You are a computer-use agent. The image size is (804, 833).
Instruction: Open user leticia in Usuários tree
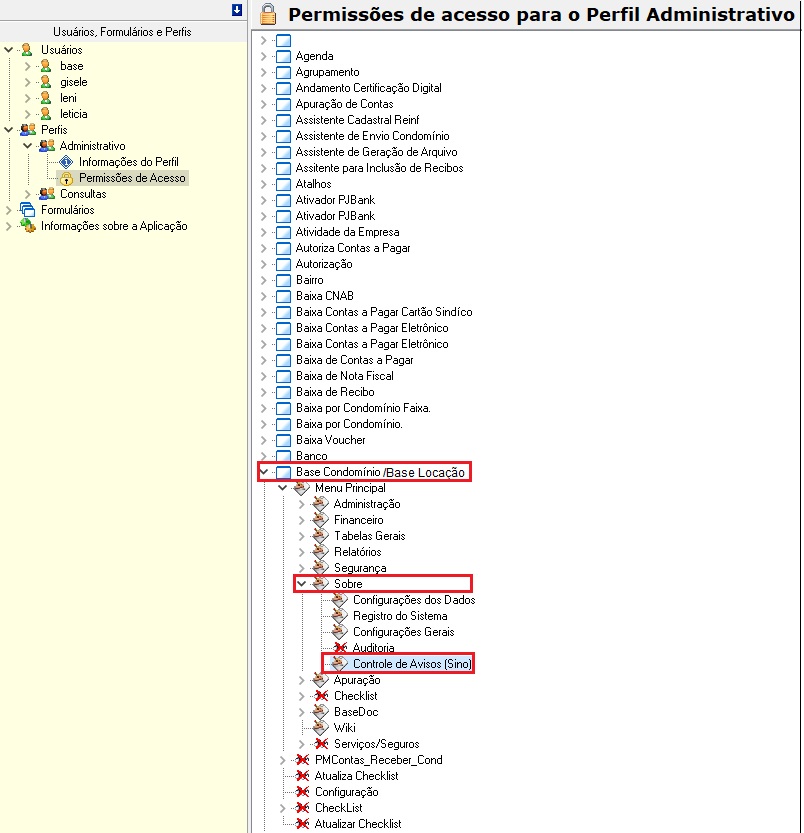coord(73,114)
